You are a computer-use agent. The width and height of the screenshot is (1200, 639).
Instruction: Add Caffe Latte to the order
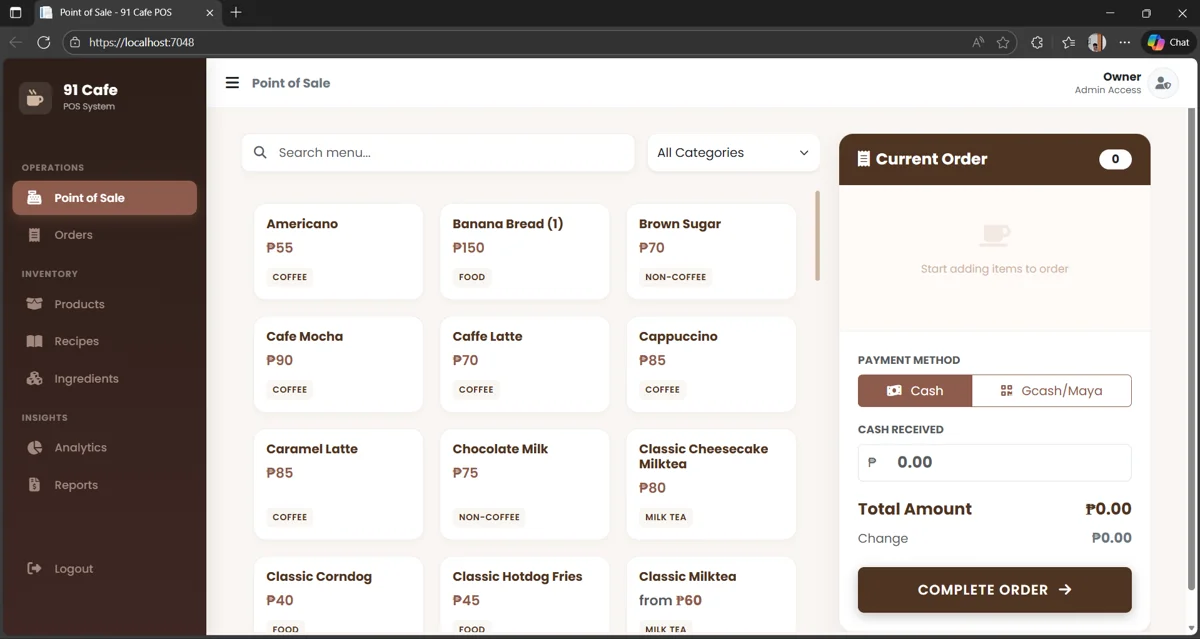pos(524,364)
